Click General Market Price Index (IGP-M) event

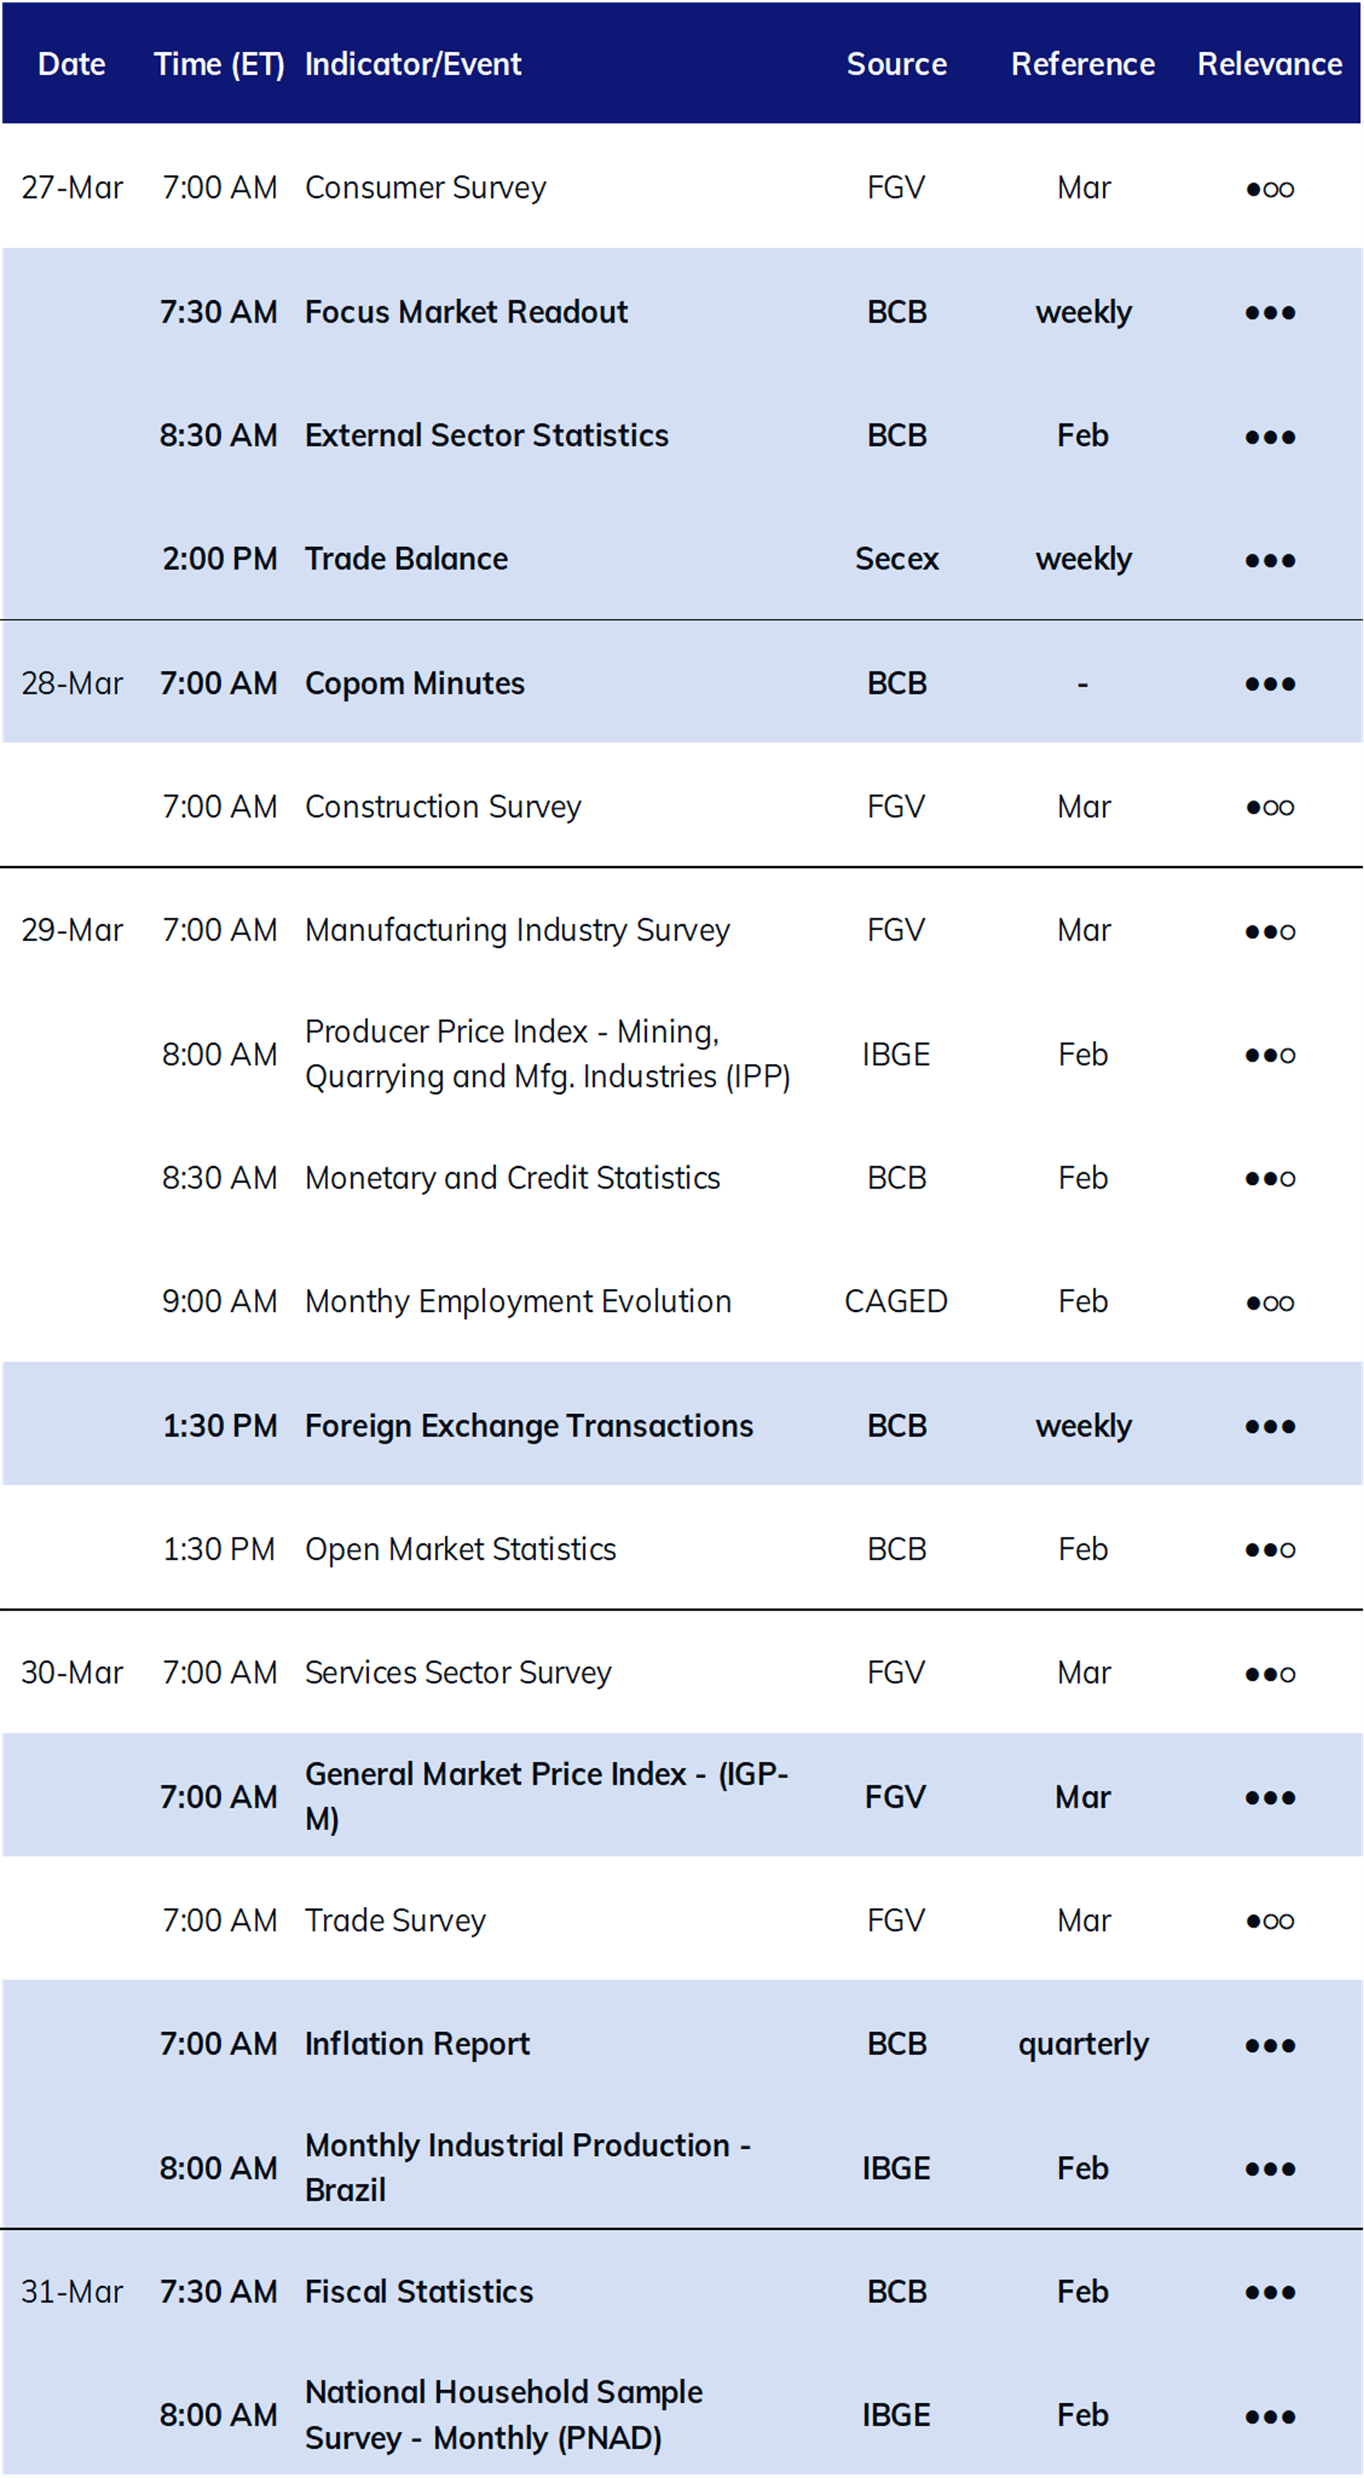pos(547,1796)
